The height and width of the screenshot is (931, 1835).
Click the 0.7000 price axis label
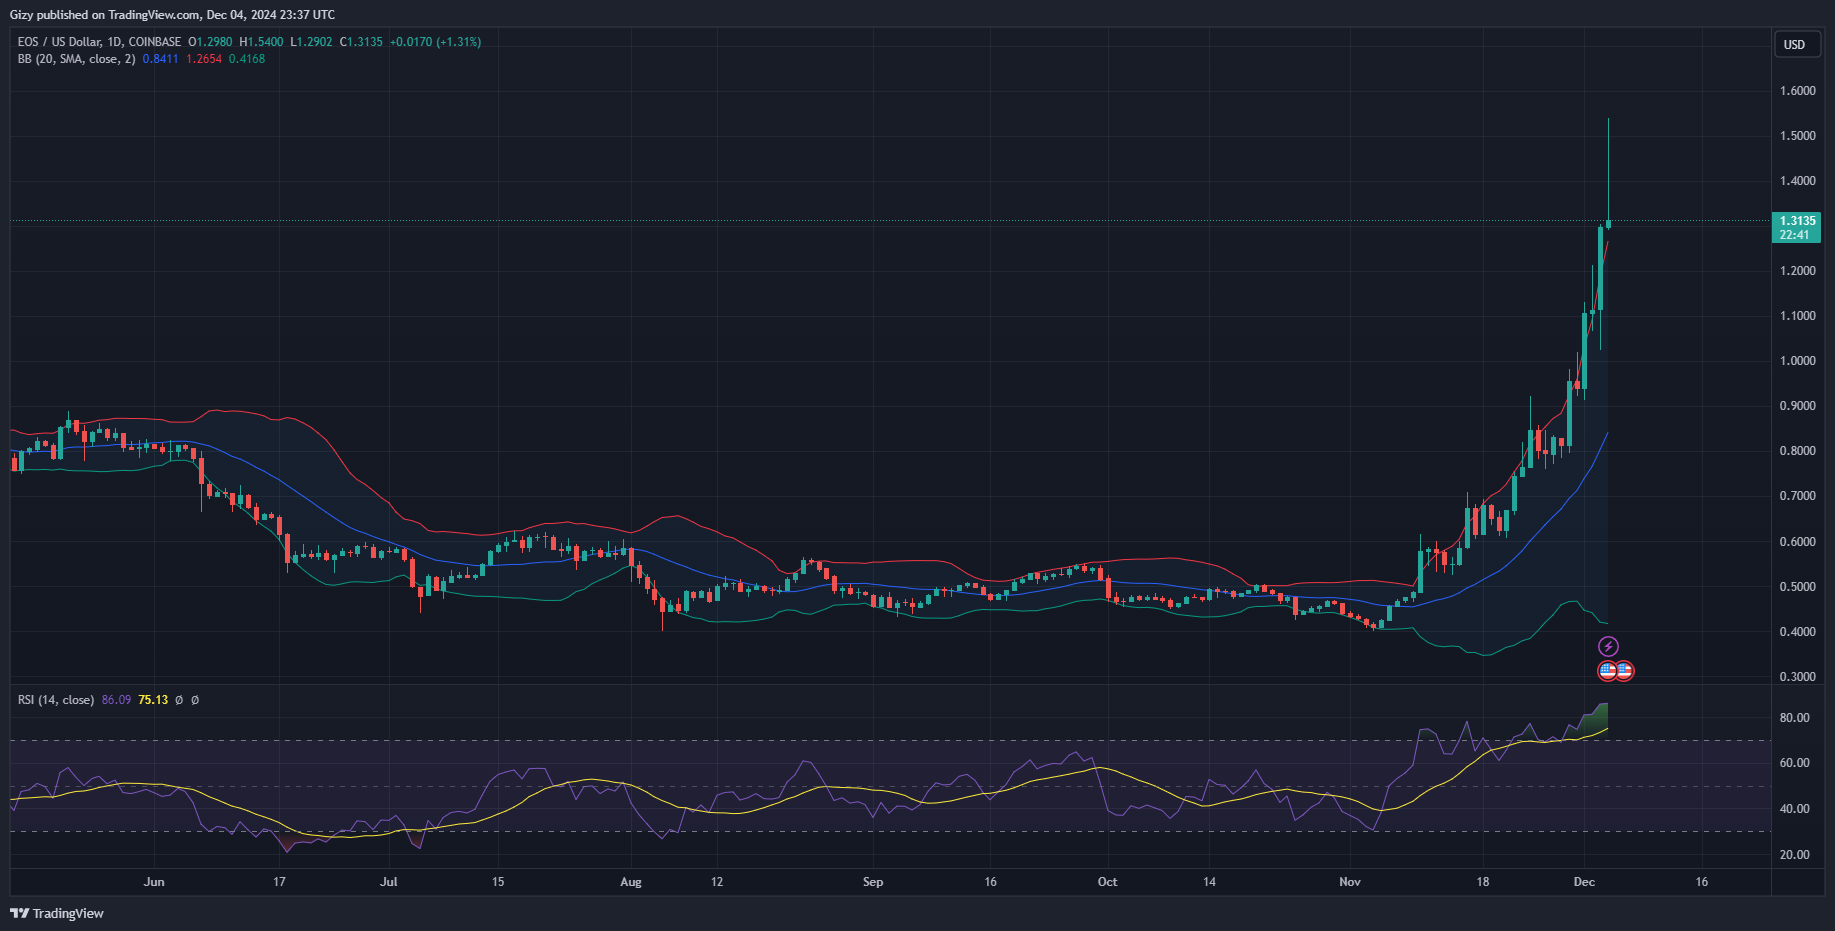click(x=1797, y=496)
